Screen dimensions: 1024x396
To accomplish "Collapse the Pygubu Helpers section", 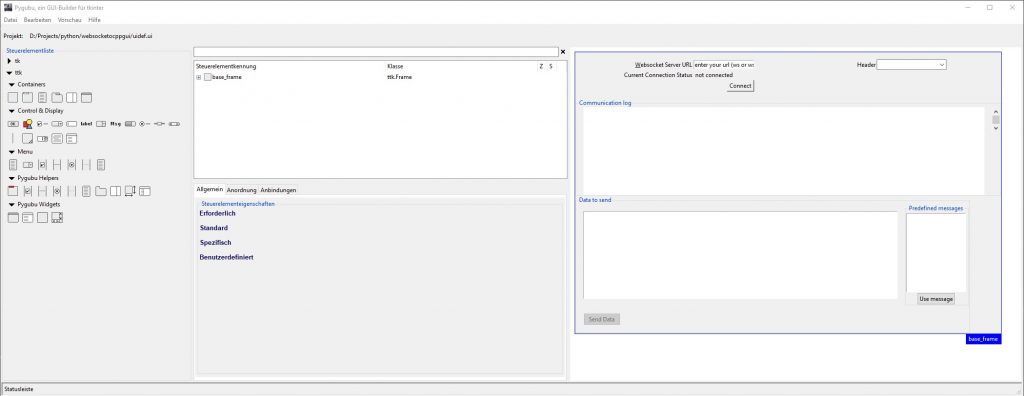I will pyautogui.click(x=12, y=178).
